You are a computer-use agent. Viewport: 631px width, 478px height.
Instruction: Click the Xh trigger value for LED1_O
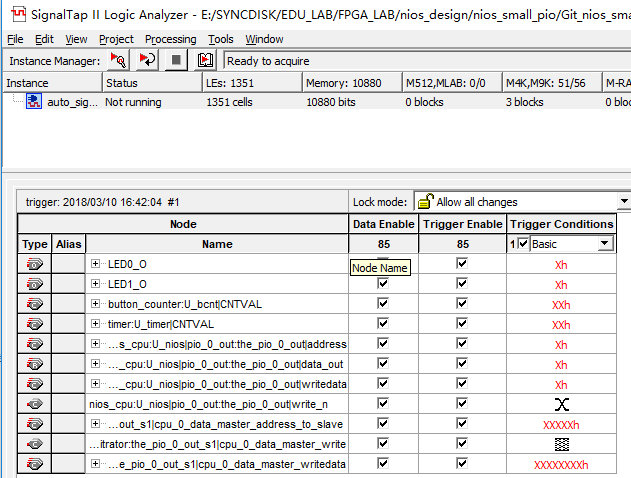click(561, 285)
